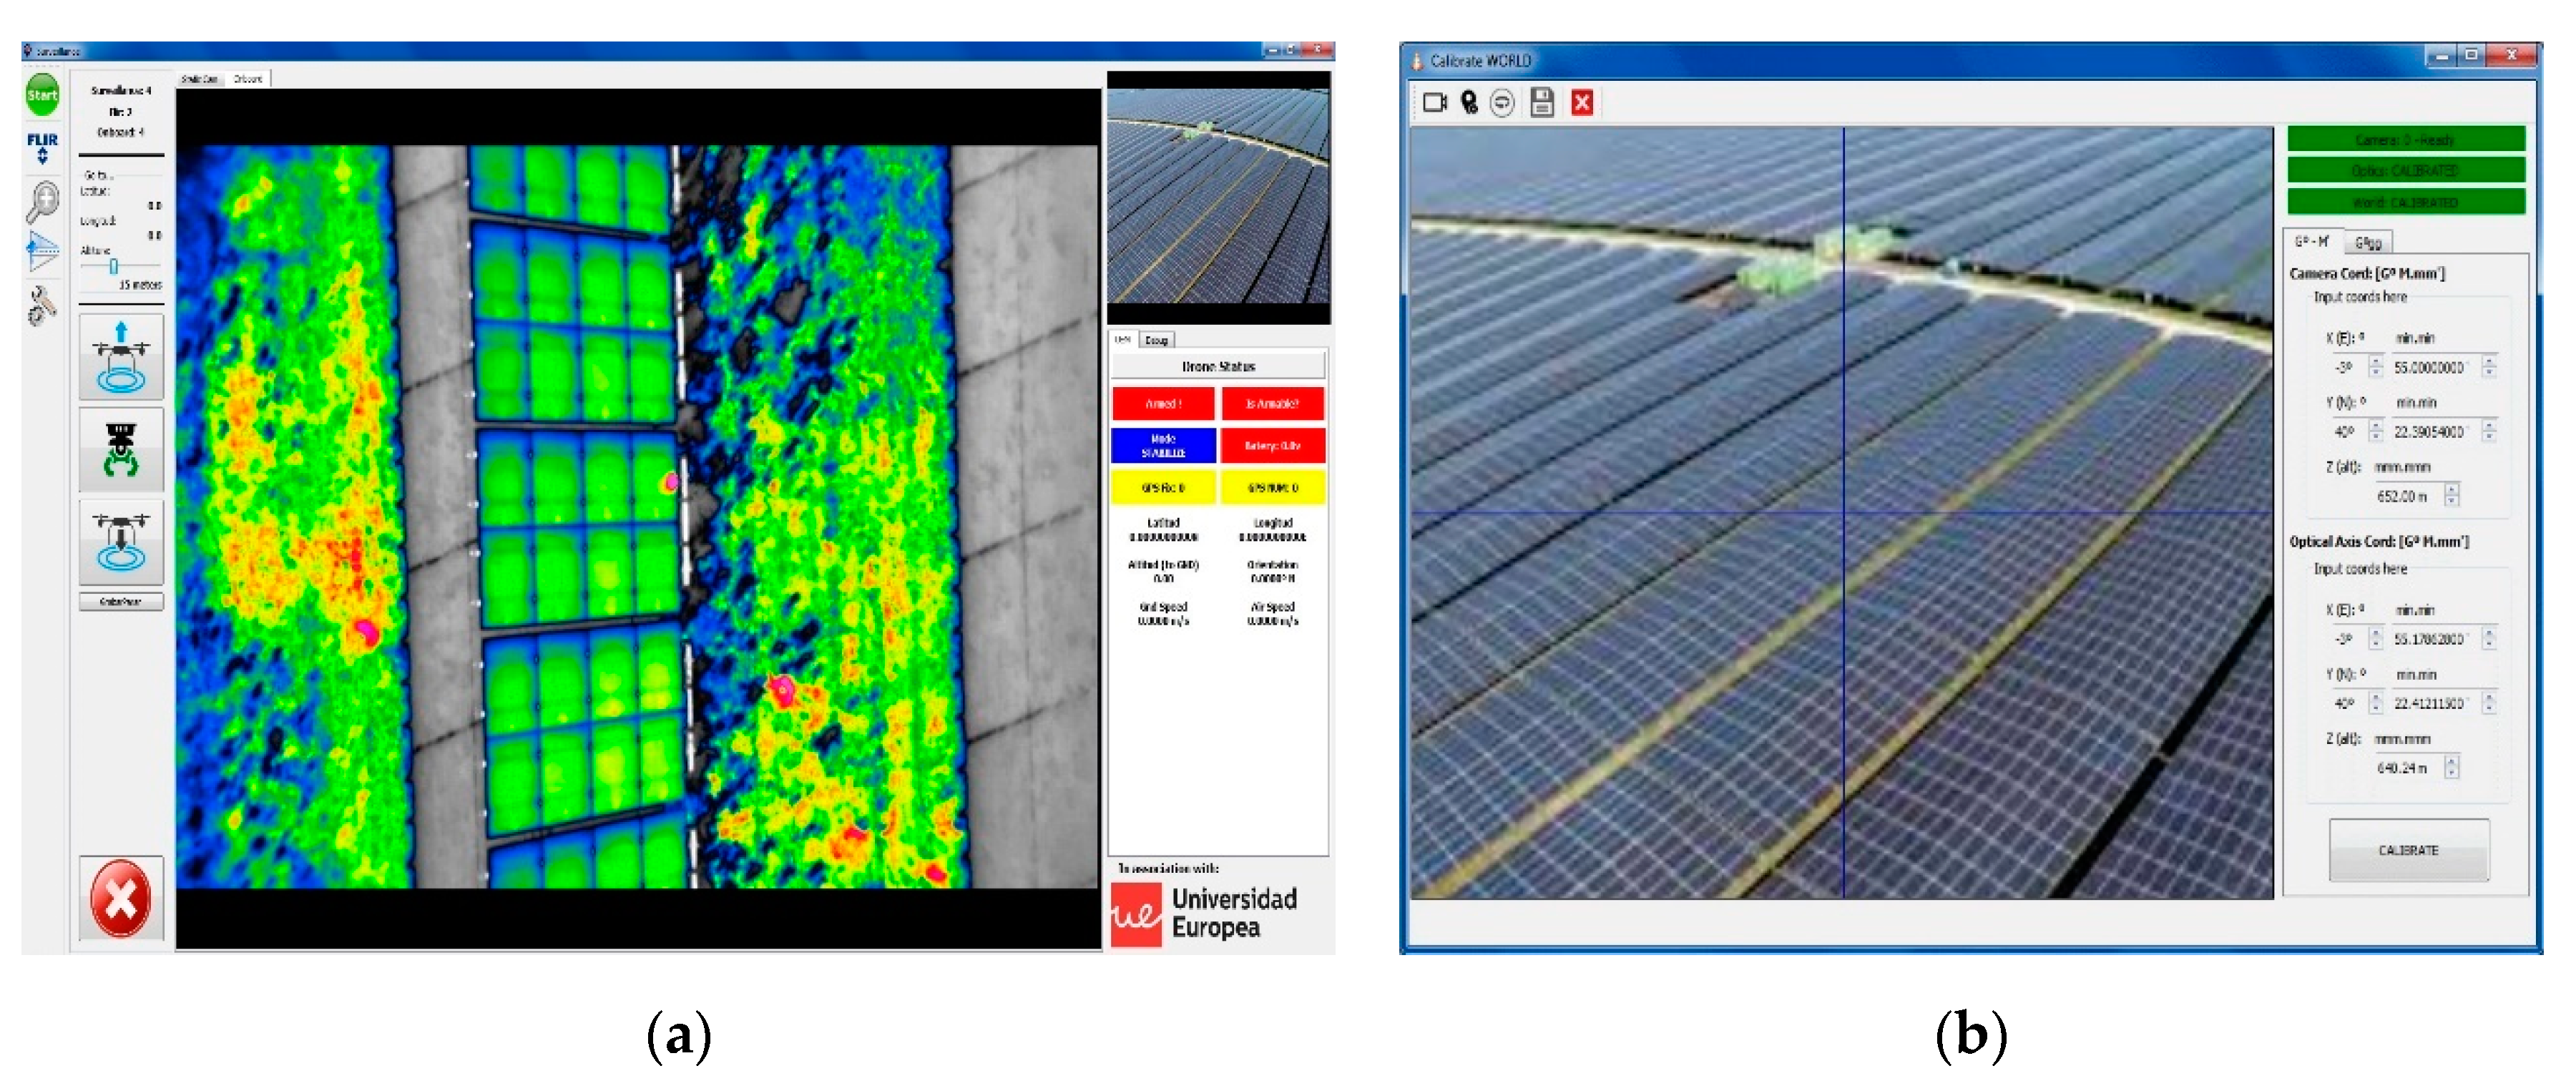Image resolution: width=2576 pixels, height=1081 pixels.
Task: Click the drone takeoff button
Action: [121, 356]
